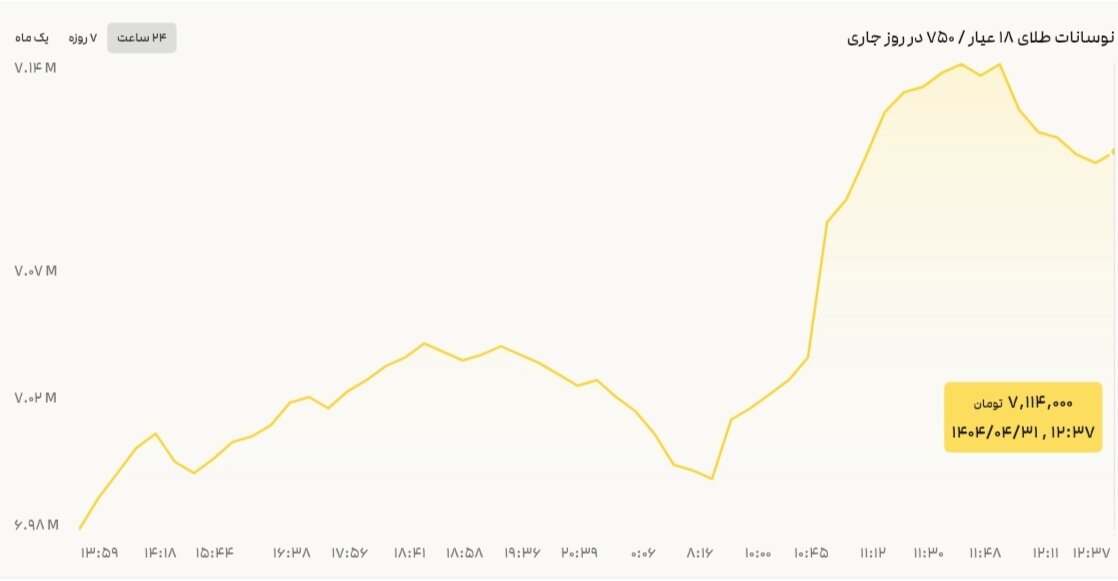
Task: Click the 0:06 time axis label
Action: click(x=643, y=552)
